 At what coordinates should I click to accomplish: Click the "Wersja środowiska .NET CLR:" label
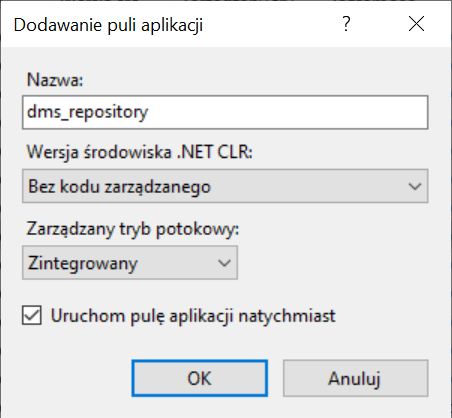(140, 152)
